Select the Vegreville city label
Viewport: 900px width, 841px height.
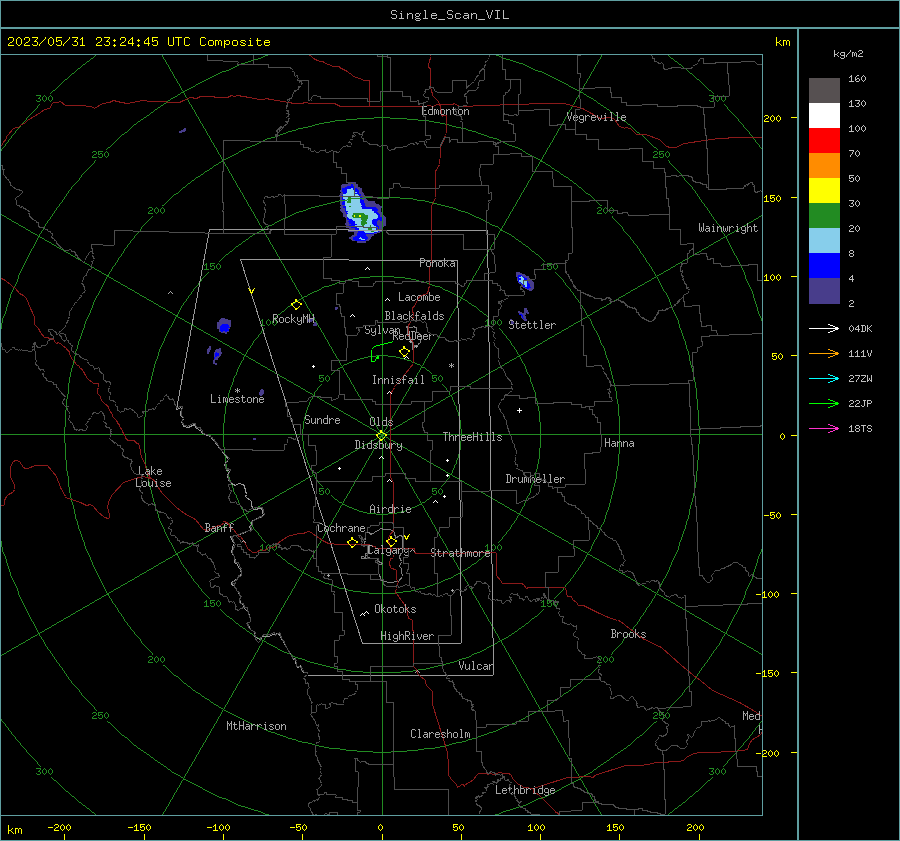[596, 117]
